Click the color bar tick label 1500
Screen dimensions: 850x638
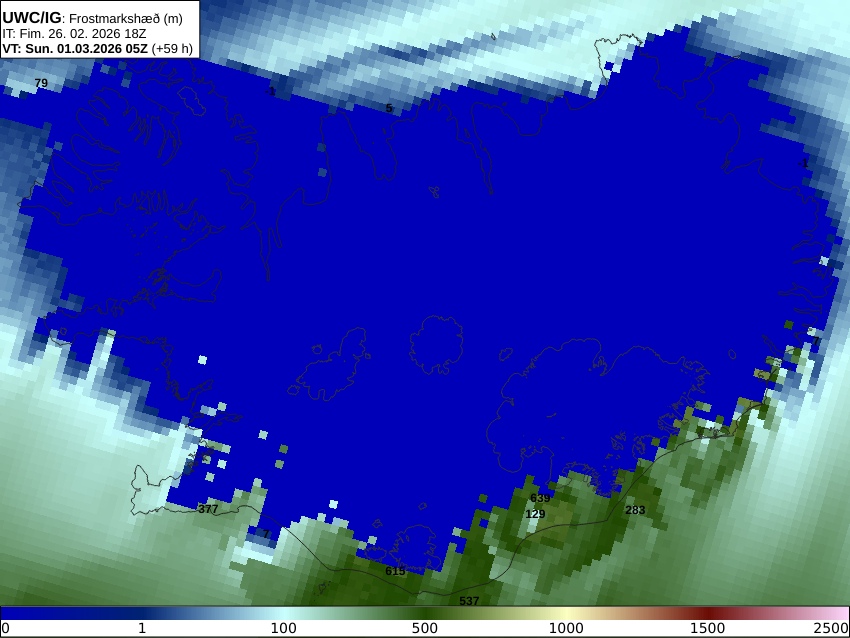(x=707, y=628)
